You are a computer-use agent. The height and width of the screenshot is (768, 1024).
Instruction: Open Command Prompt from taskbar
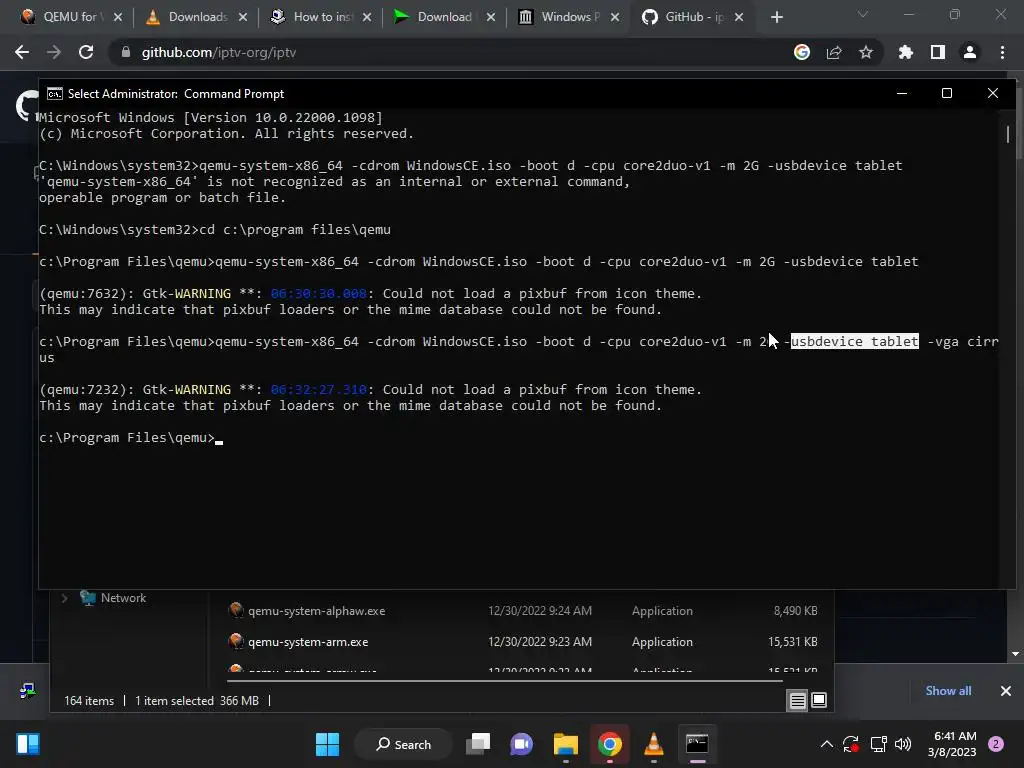click(697, 744)
